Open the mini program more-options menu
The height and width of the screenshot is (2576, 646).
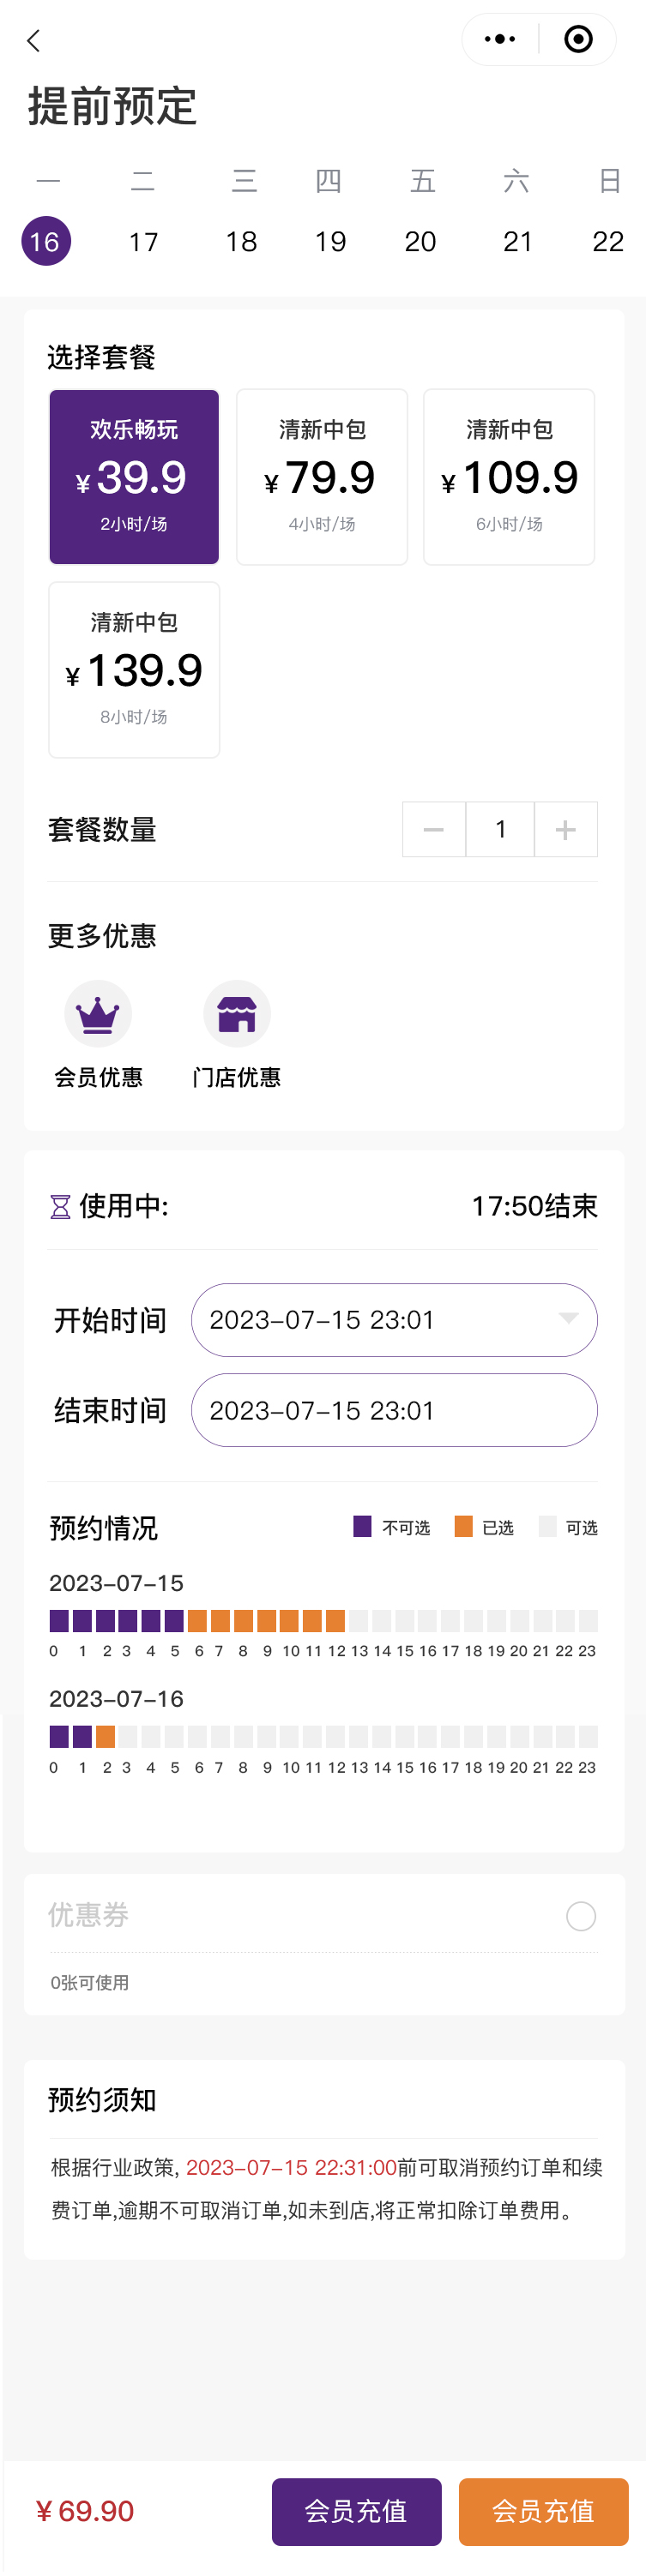pyautogui.click(x=499, y=40)
